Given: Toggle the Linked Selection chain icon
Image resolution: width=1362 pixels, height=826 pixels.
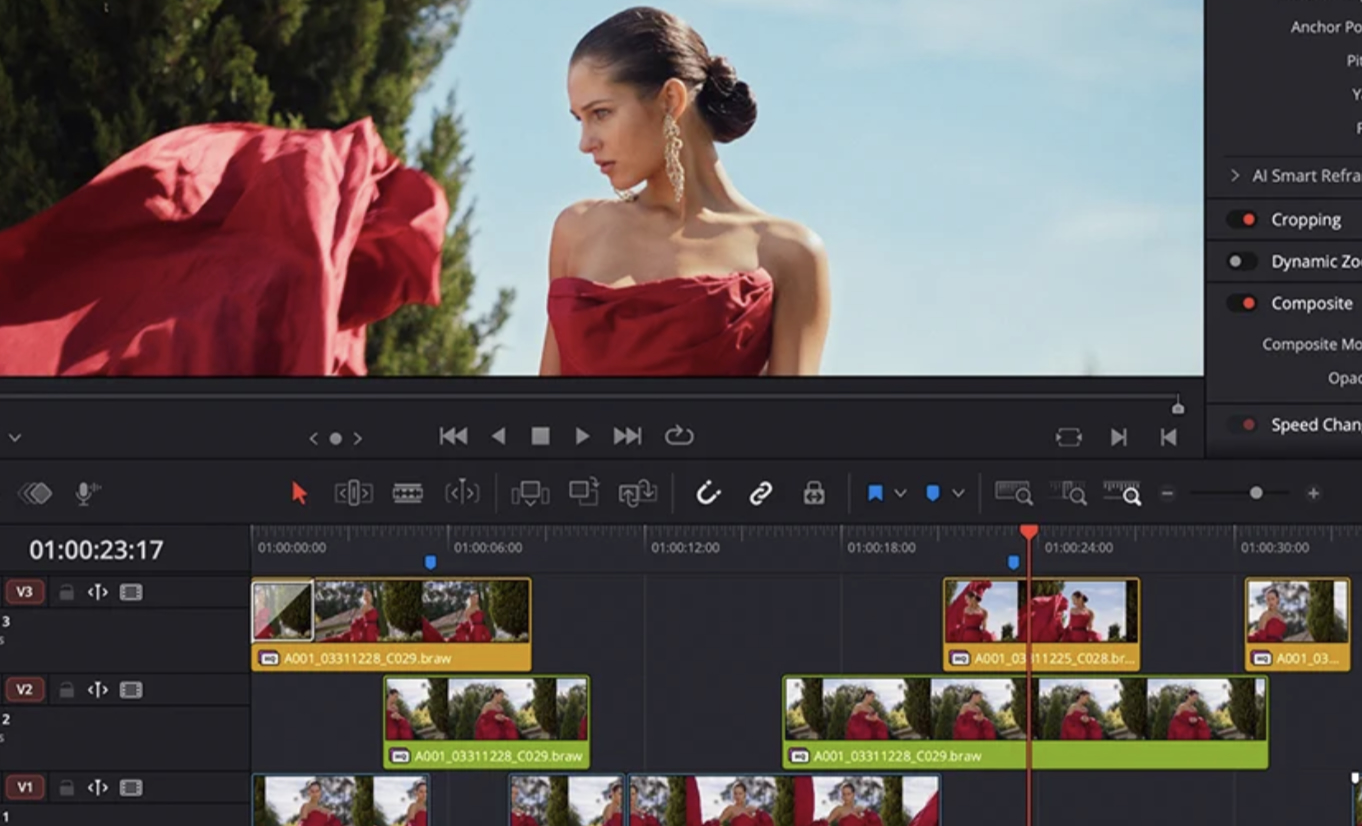Looking at the screenshot, I should (761, 493).
